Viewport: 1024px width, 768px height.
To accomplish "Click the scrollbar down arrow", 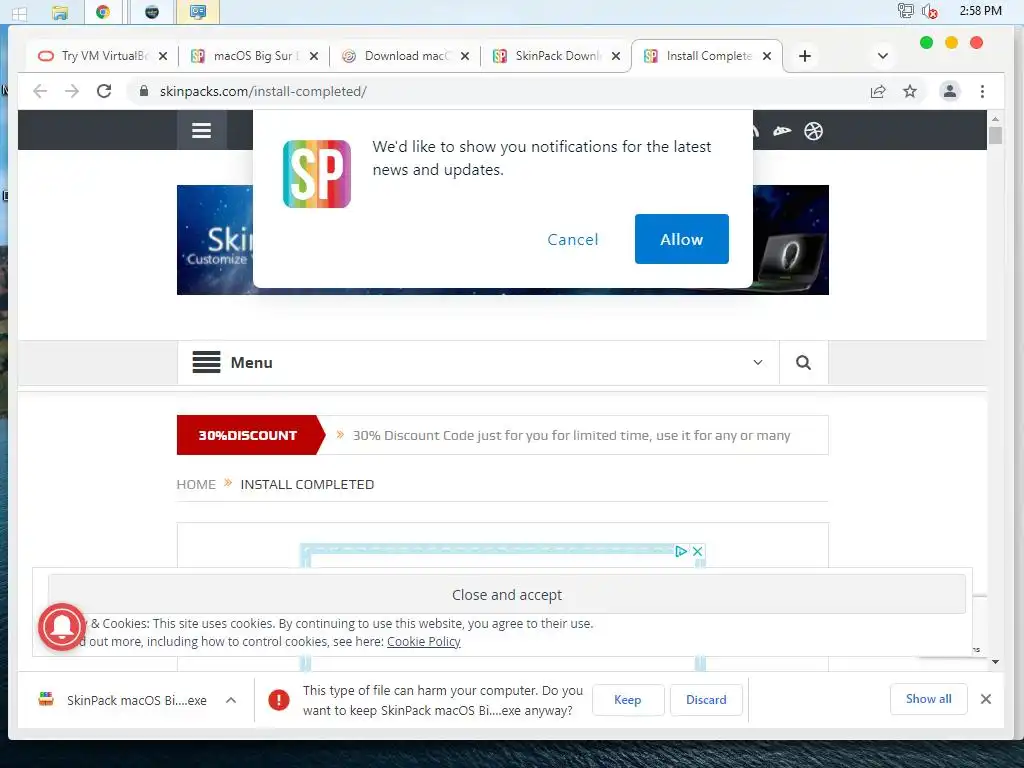I will pos(995,662).
